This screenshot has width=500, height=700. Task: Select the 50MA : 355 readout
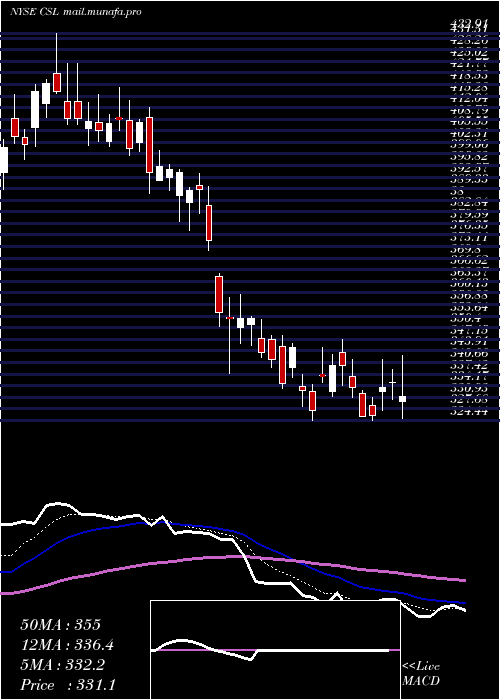61,625
